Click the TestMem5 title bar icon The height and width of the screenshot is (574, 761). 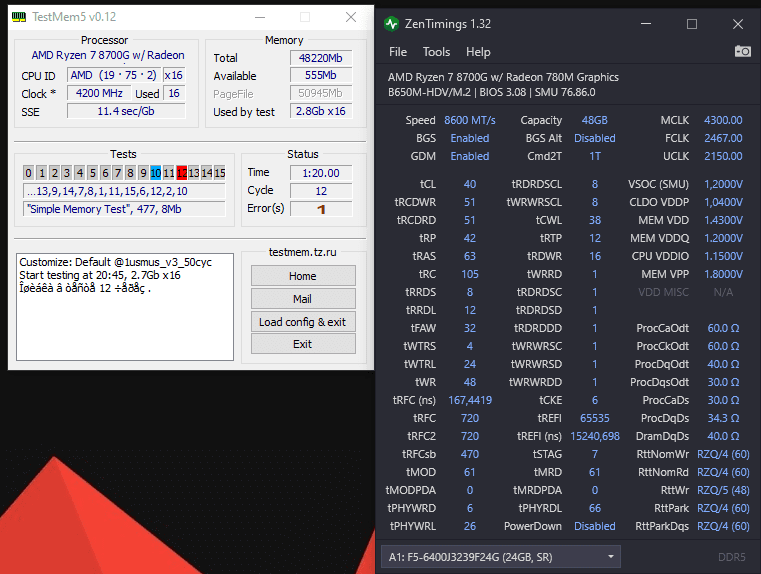19,17
